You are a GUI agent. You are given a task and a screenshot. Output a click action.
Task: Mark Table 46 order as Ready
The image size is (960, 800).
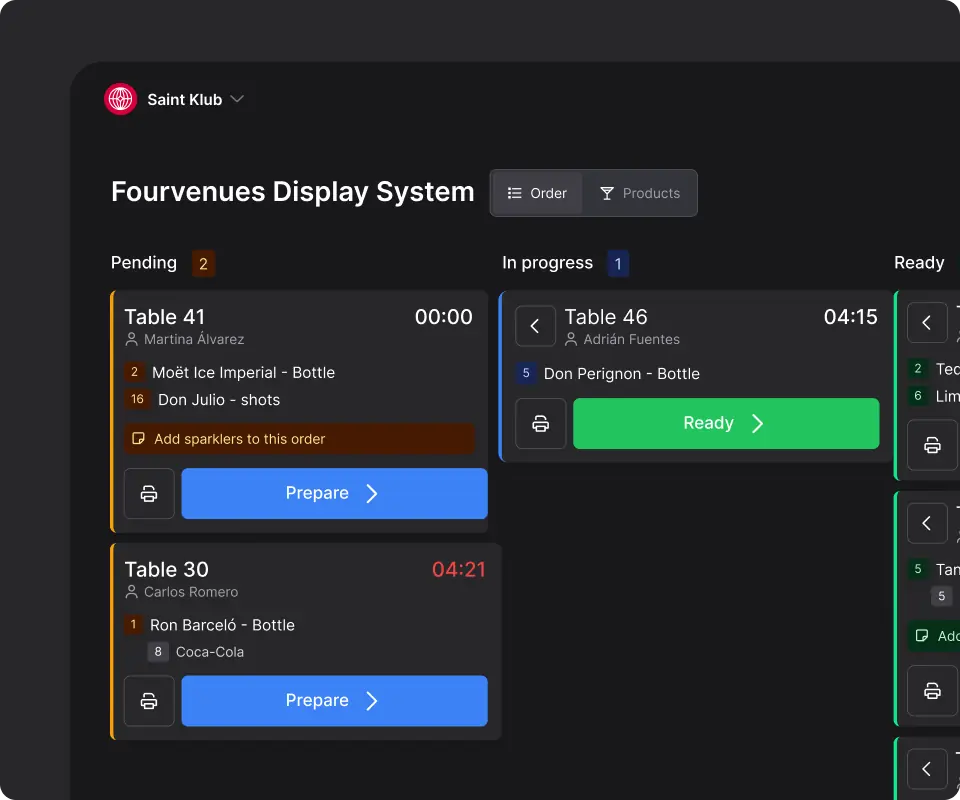coord(726,424)
